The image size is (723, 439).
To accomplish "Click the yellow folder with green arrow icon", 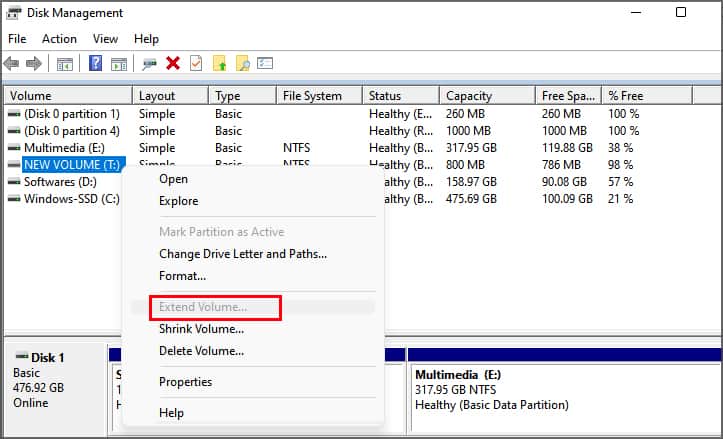I will [219, 63].
